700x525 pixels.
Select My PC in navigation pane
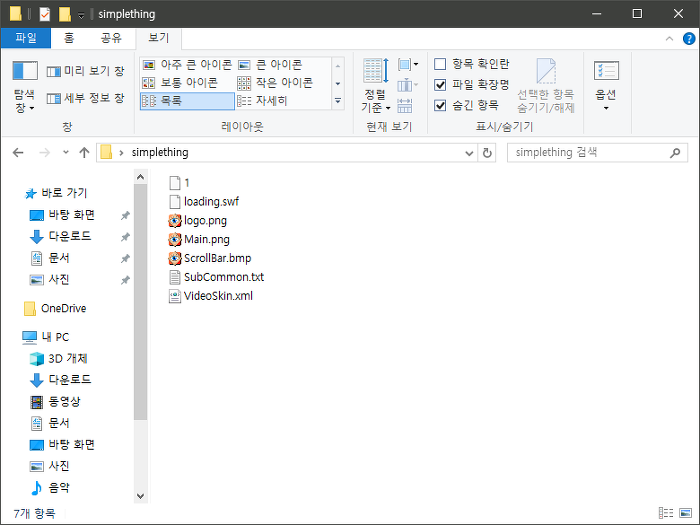point(46,337)
